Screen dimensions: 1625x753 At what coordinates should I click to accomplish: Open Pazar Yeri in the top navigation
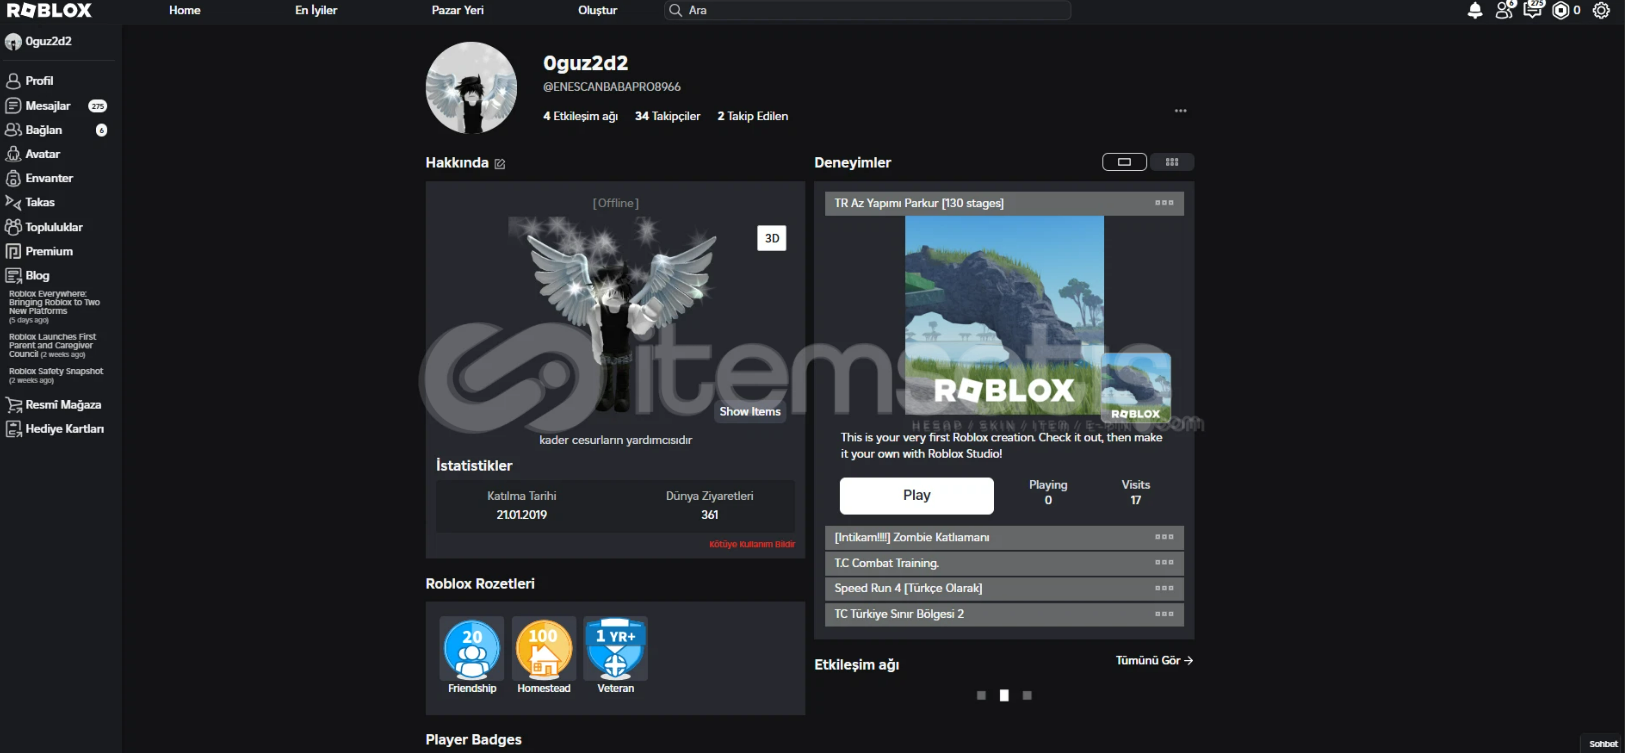[458, 11]
